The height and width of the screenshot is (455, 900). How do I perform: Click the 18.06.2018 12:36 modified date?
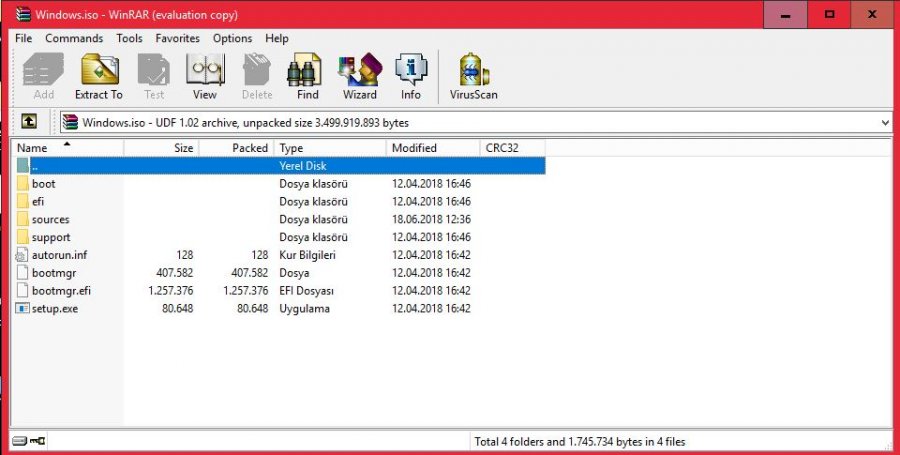coord(431,219)
